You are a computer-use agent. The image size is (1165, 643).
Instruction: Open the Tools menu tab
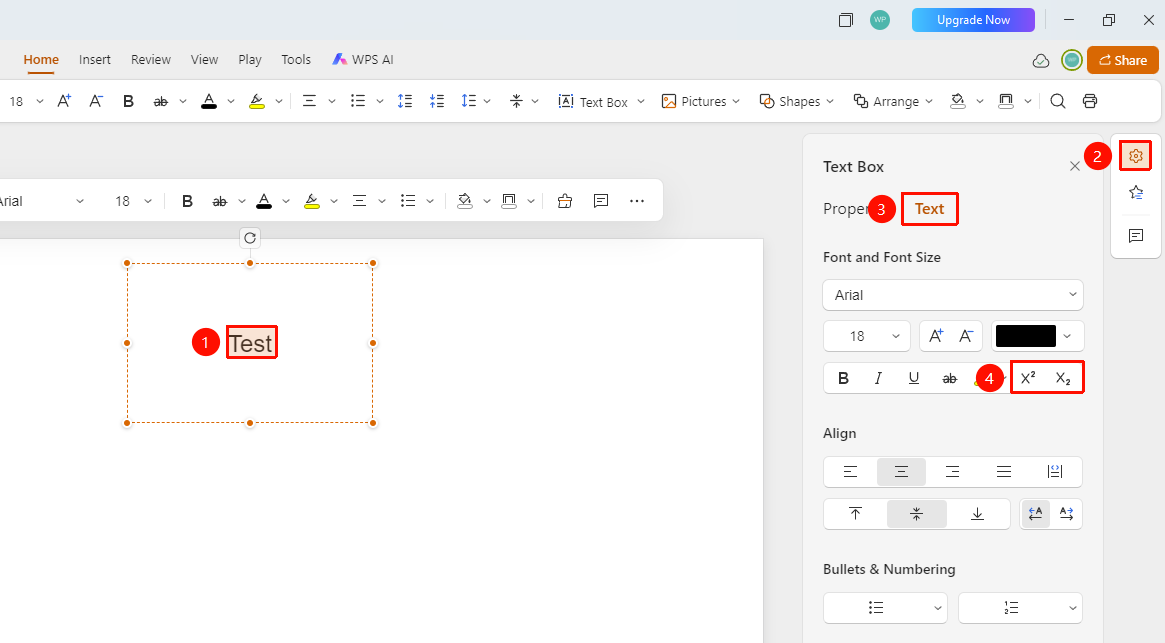click(296, 59)
